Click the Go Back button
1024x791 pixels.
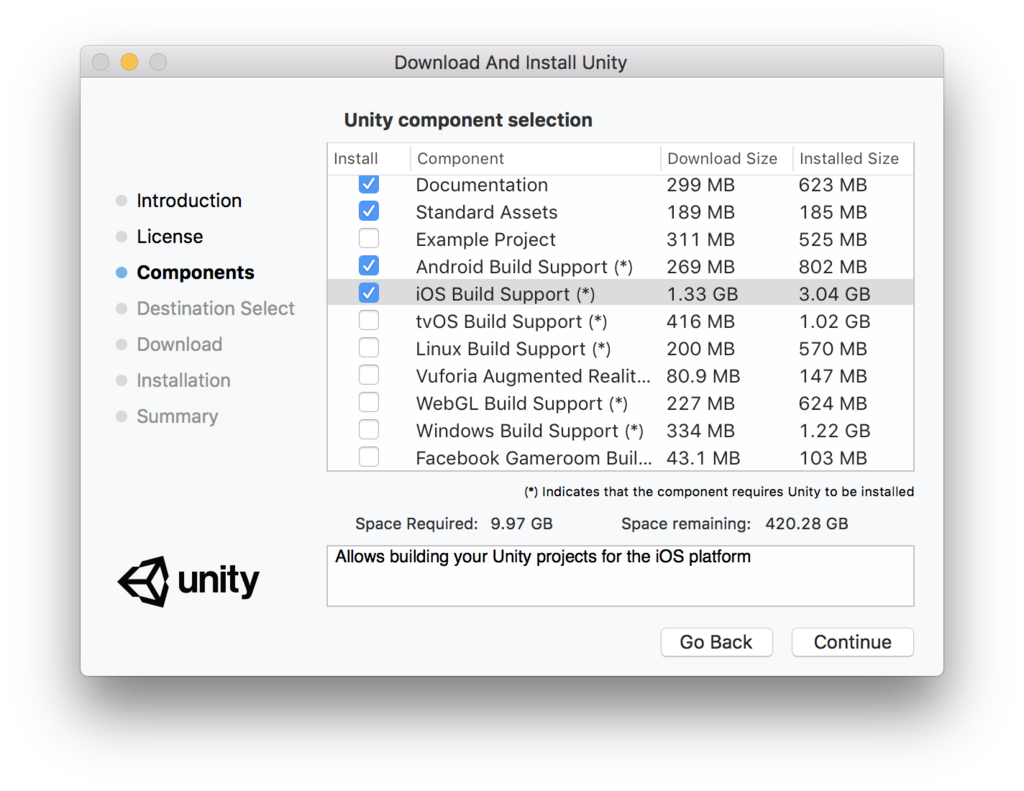(x=716, y=642)
